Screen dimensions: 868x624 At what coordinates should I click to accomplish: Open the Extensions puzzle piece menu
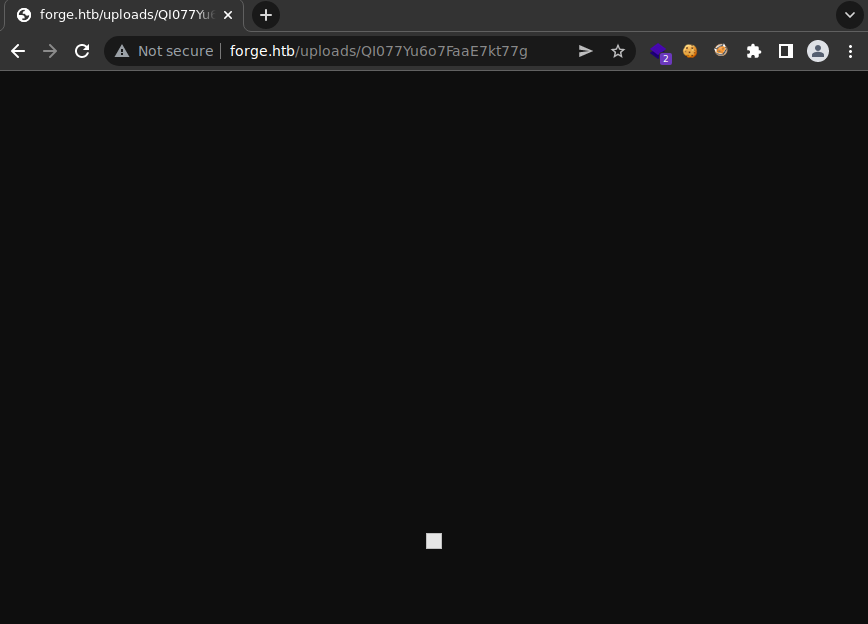(x=754, y=51)
